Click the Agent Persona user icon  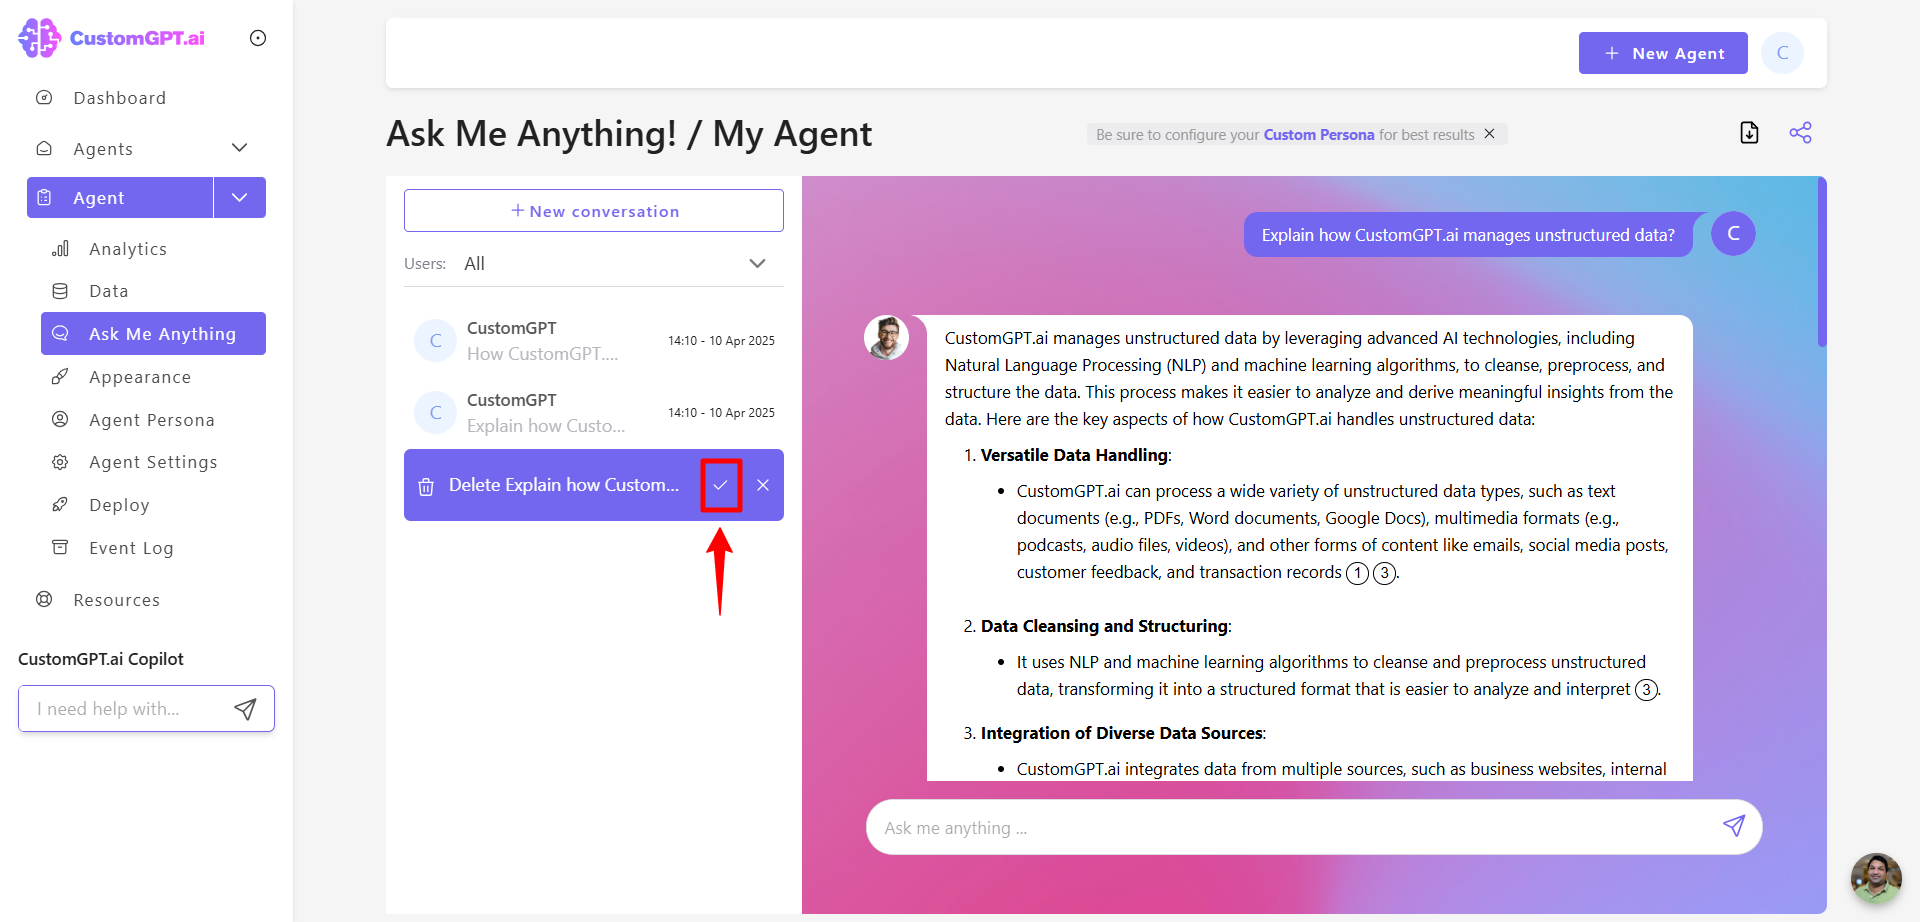click(x=60, y=419)
